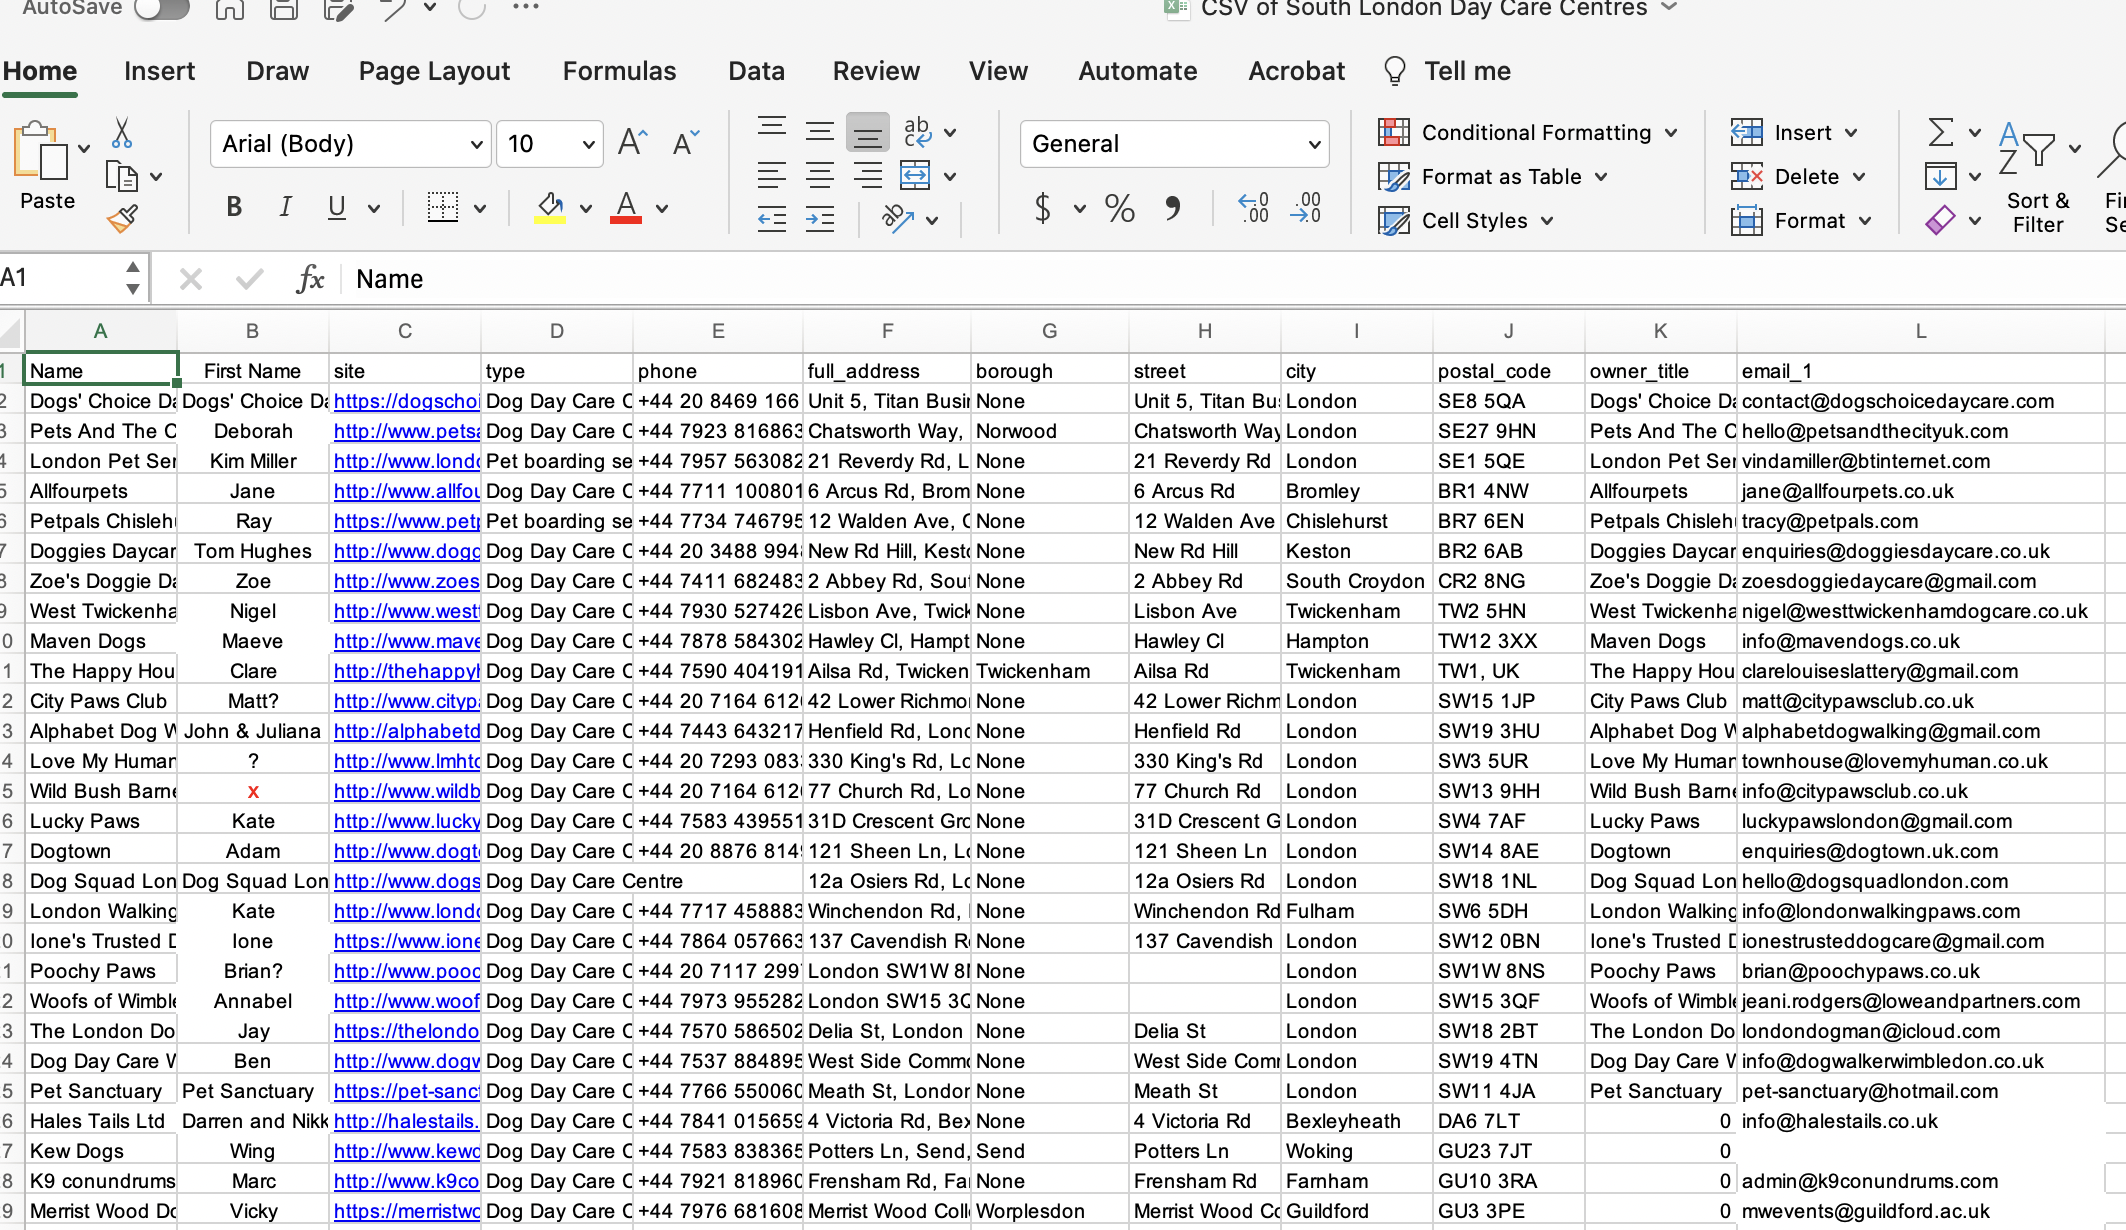Click the Wrap Text icon
This screenshot has height=1230, width=2126.
(x=917, y=131)
